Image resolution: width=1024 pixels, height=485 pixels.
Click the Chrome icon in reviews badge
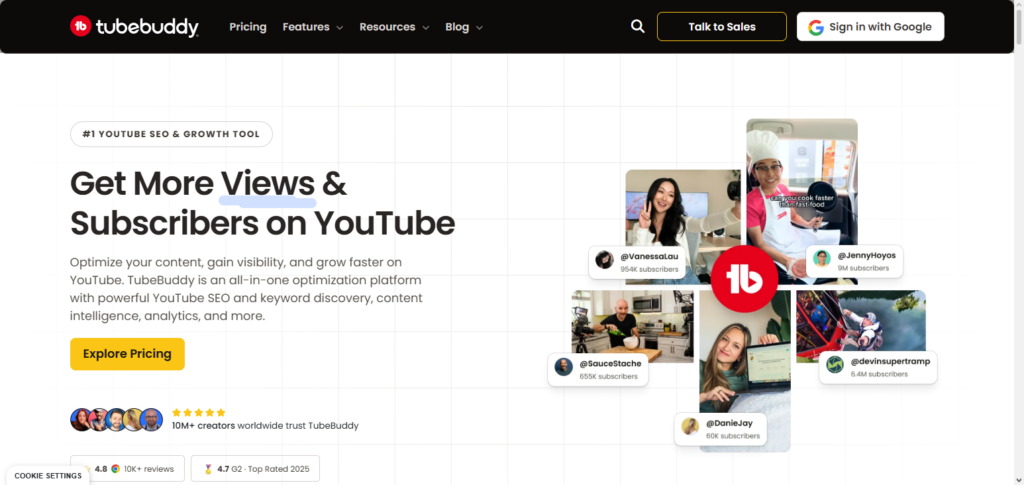(116, 469)
